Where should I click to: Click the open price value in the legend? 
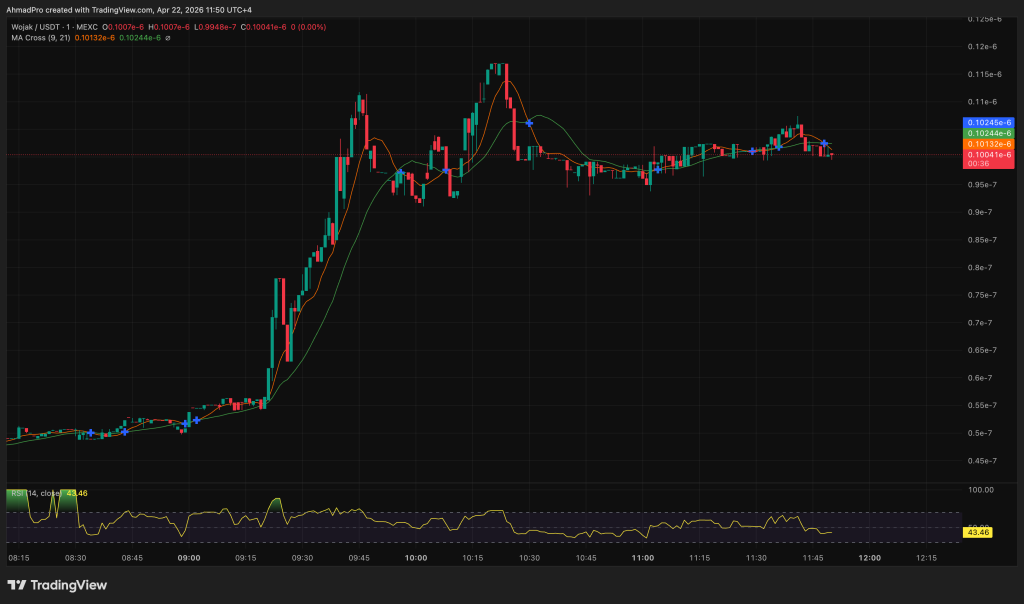[x=125, y=27]
